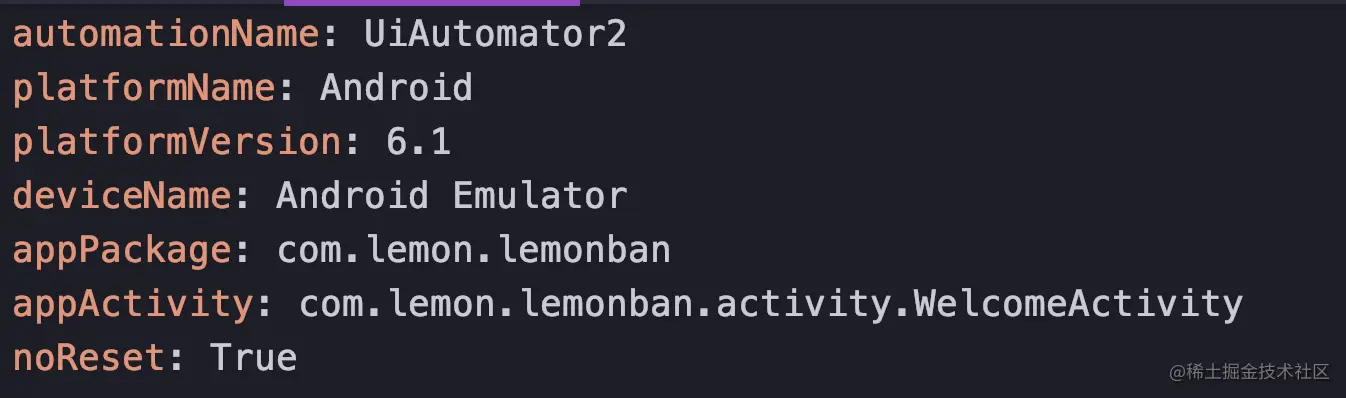
Task: Click the appActivity key
Action: click(133, 304)
